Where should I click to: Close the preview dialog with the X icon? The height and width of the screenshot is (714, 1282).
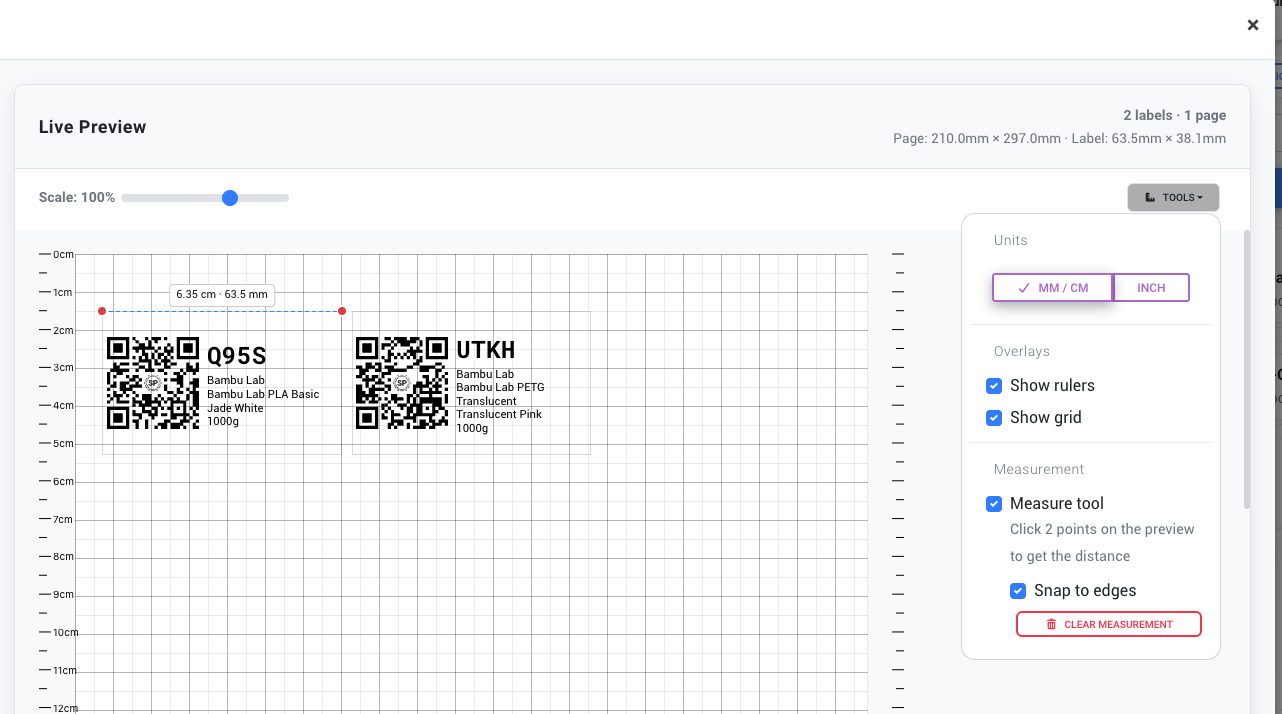[1252, 25]
